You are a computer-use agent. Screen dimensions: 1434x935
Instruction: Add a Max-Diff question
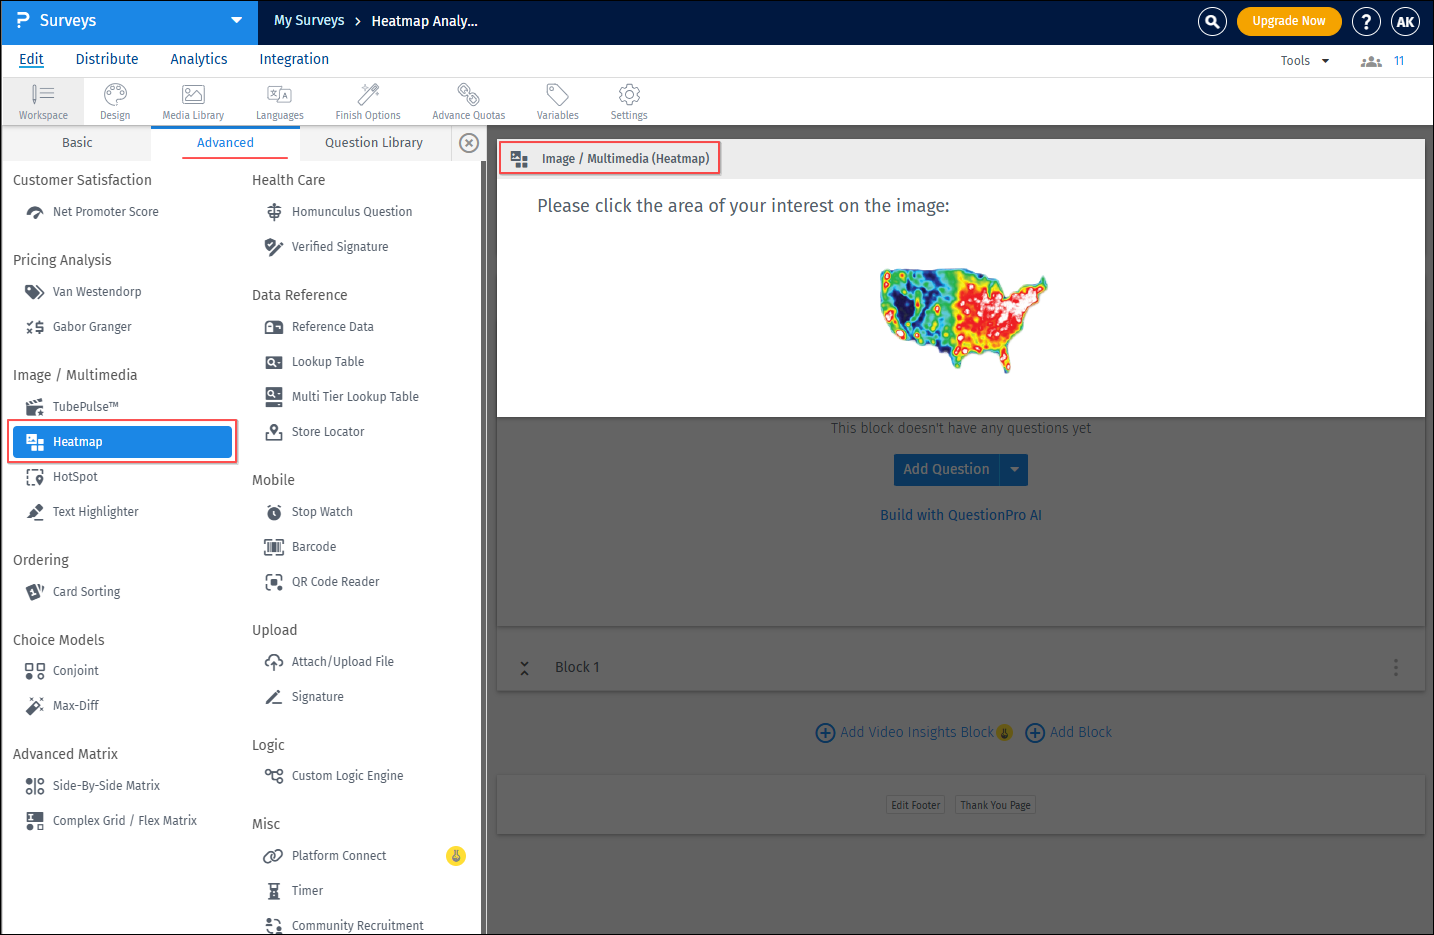point(62,706)
